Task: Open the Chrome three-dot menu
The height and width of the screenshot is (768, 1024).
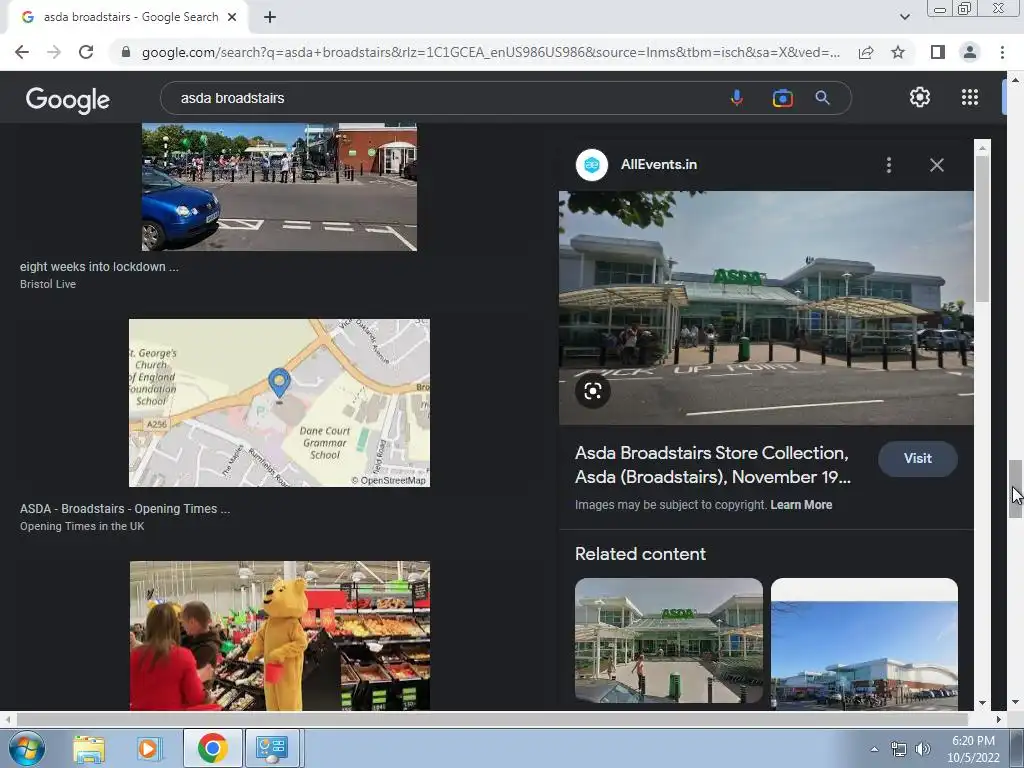Action: 1002,52
